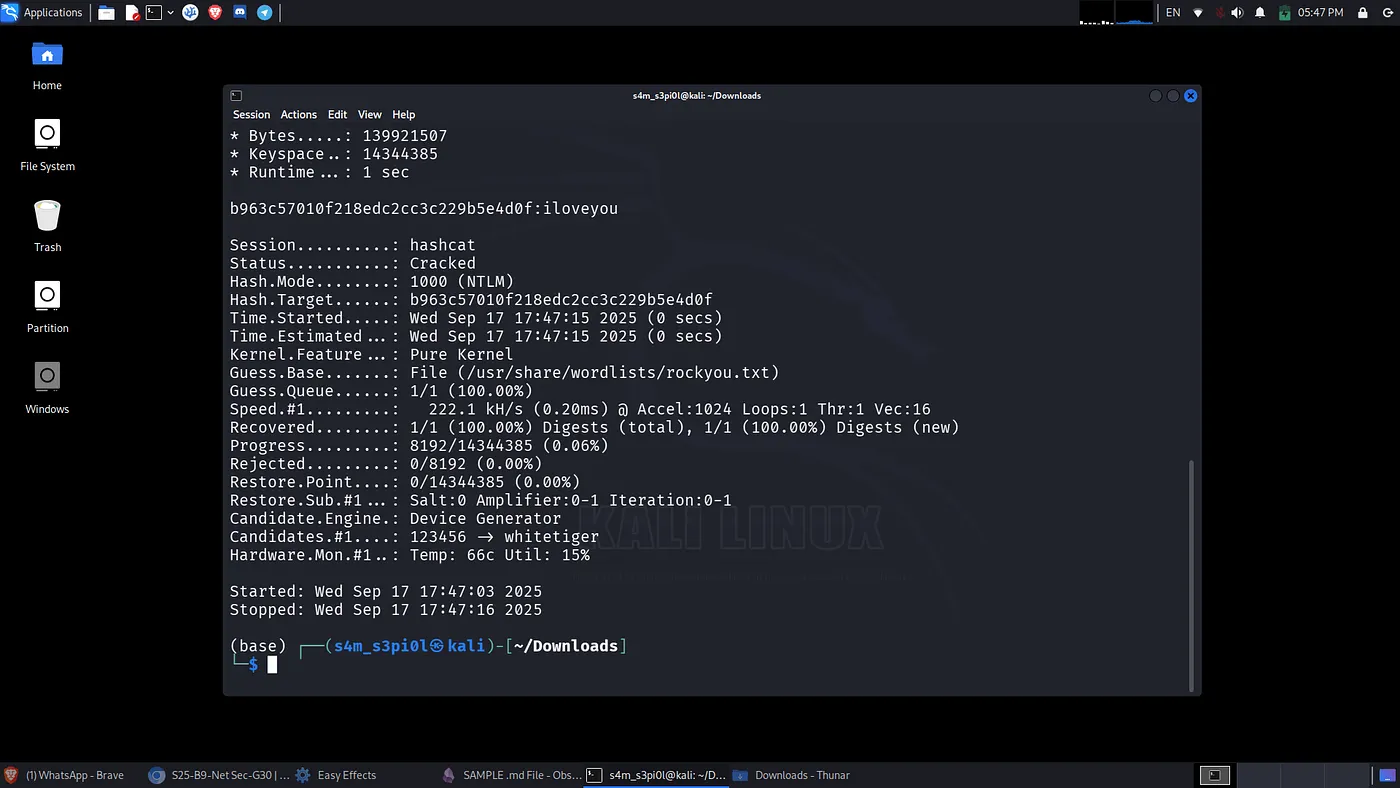This screenshot has width=1400, height=788.
Task: Click the Keyspace 14344385 line
Action: 334,154
